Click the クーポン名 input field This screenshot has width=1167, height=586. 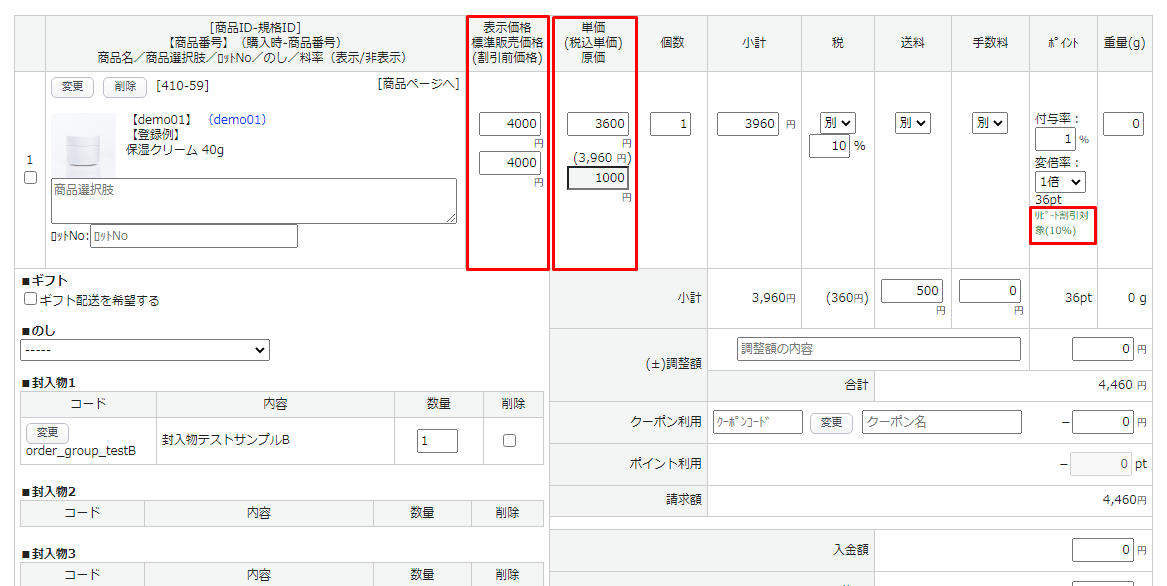point(942,421)
